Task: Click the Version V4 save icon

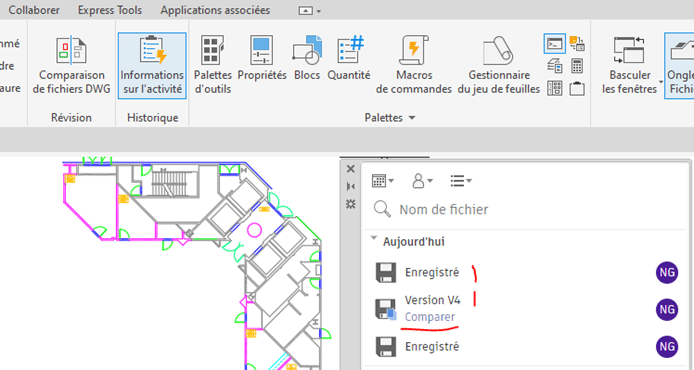Action: [x=386, y=309]
